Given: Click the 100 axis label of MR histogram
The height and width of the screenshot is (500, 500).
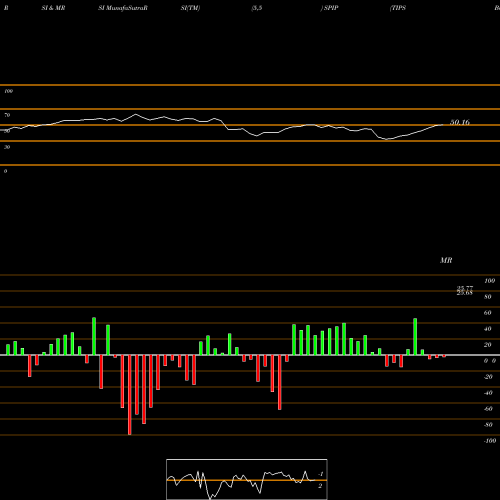Looking at the screenshot, I should point(490,281).
